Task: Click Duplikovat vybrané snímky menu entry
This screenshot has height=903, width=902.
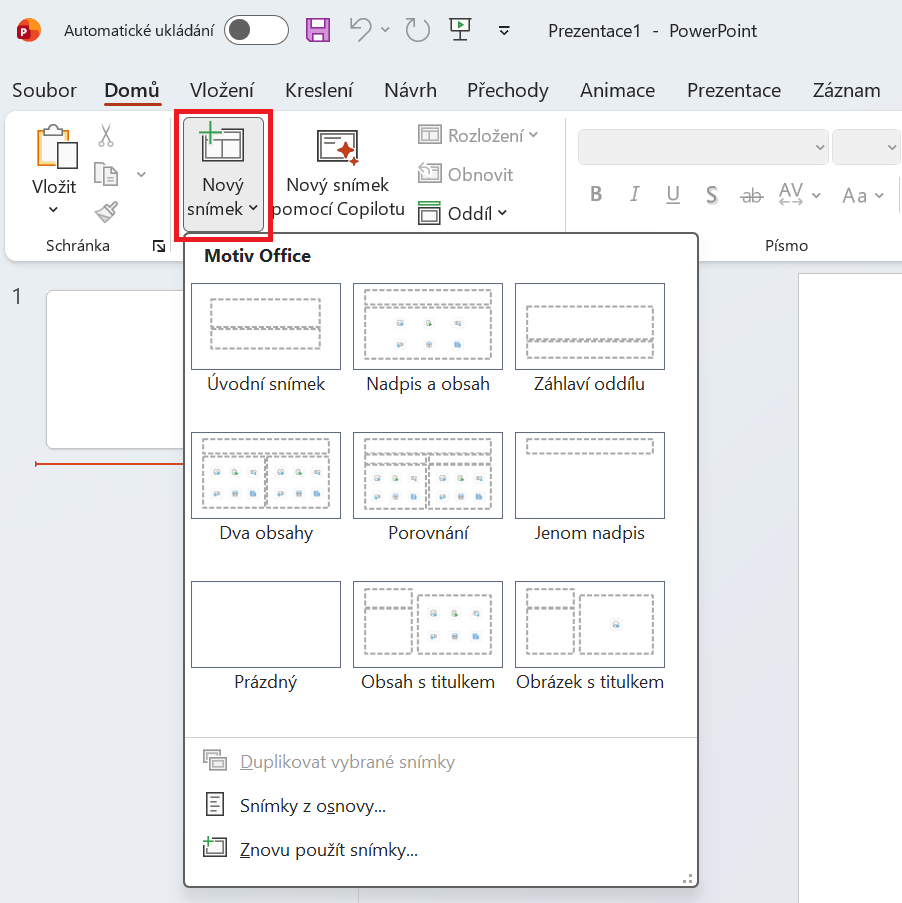Action: [x=441, y=761]
